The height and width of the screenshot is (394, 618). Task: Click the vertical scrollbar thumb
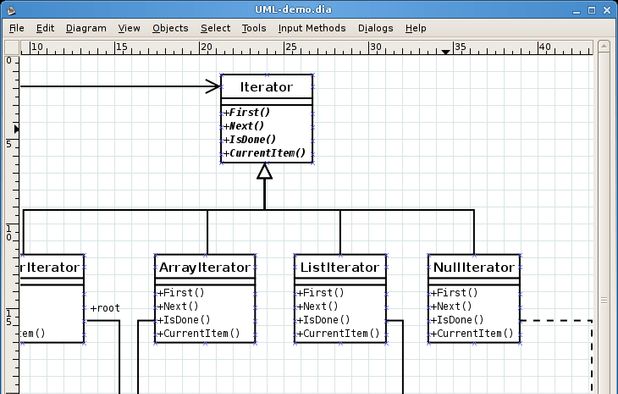(603, 299)
